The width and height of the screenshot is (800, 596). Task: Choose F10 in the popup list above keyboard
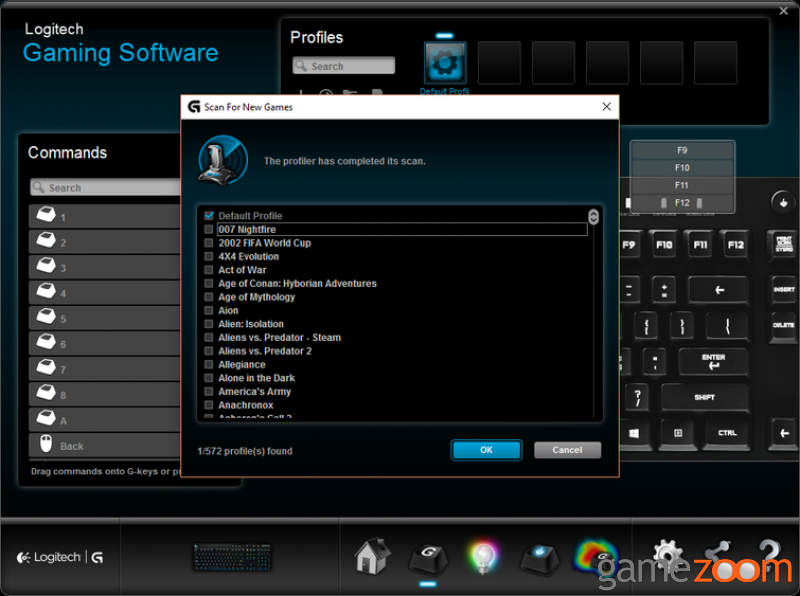682,168
